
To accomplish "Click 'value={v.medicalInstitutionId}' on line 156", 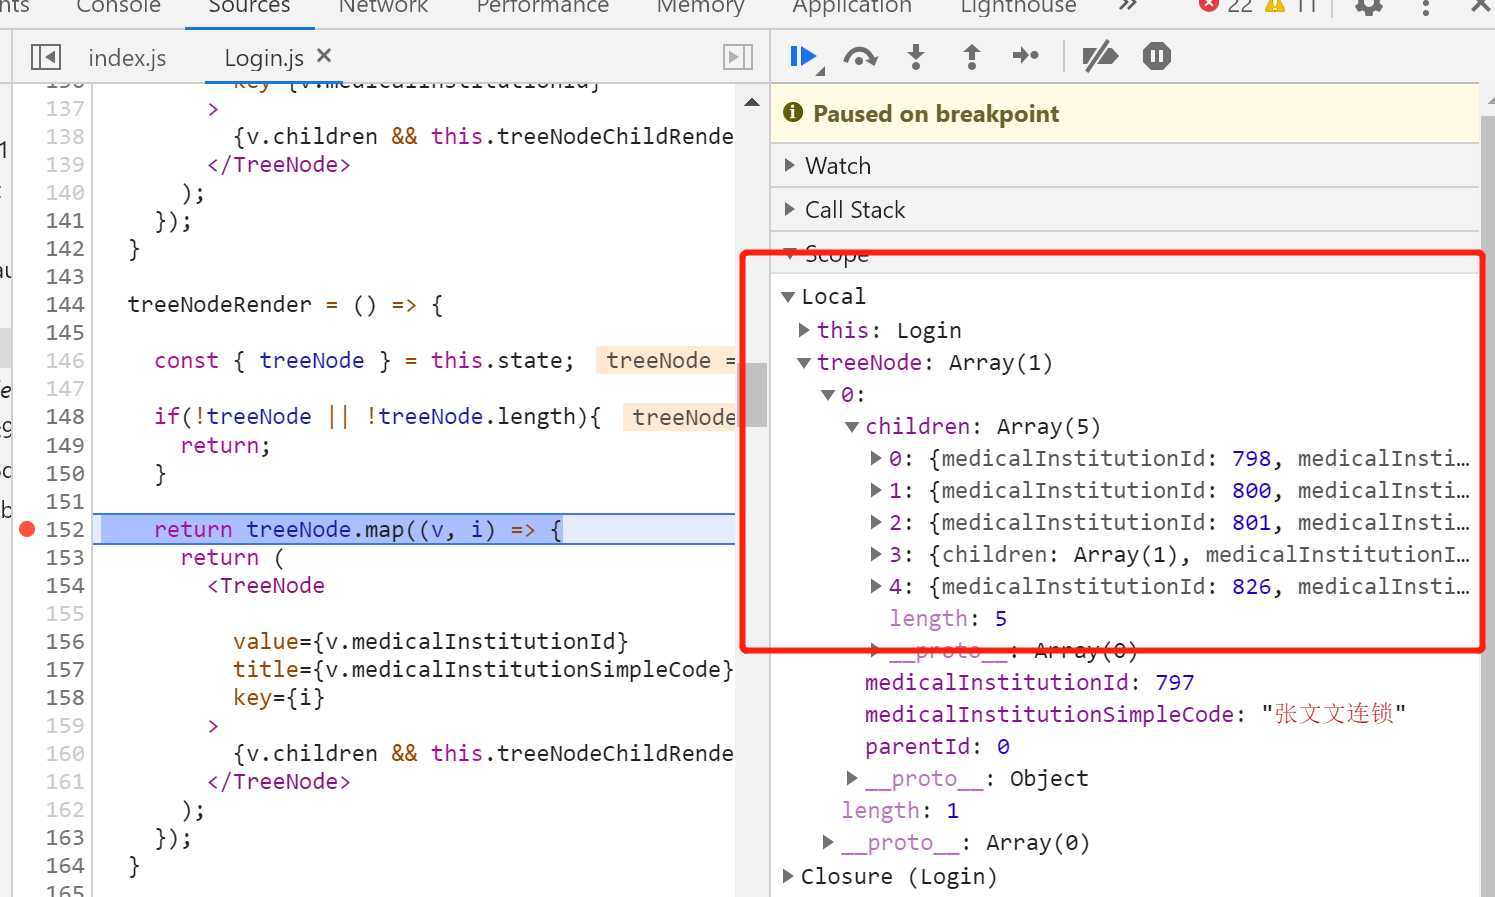I will 430,642.
